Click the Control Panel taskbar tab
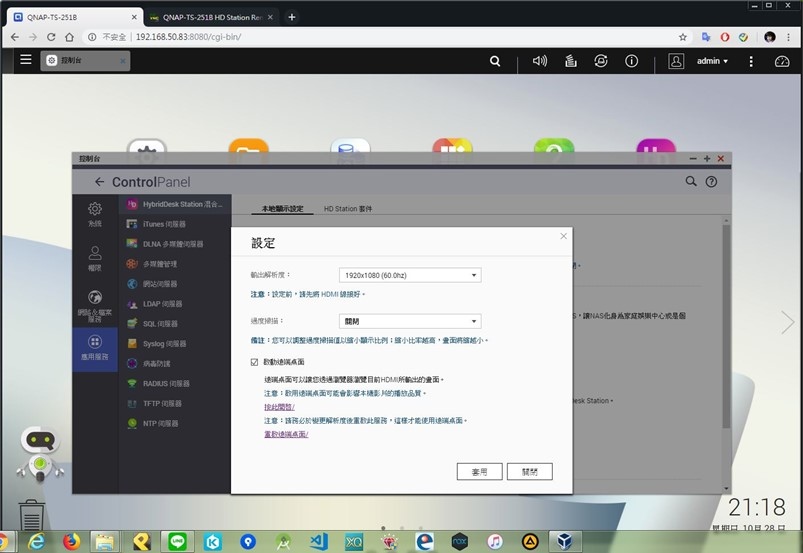The image size is (803, 553). [85, 60]
